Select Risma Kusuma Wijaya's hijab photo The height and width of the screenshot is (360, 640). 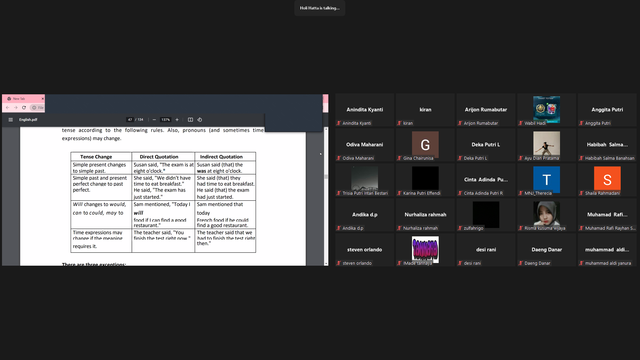(x=547, y=214)
